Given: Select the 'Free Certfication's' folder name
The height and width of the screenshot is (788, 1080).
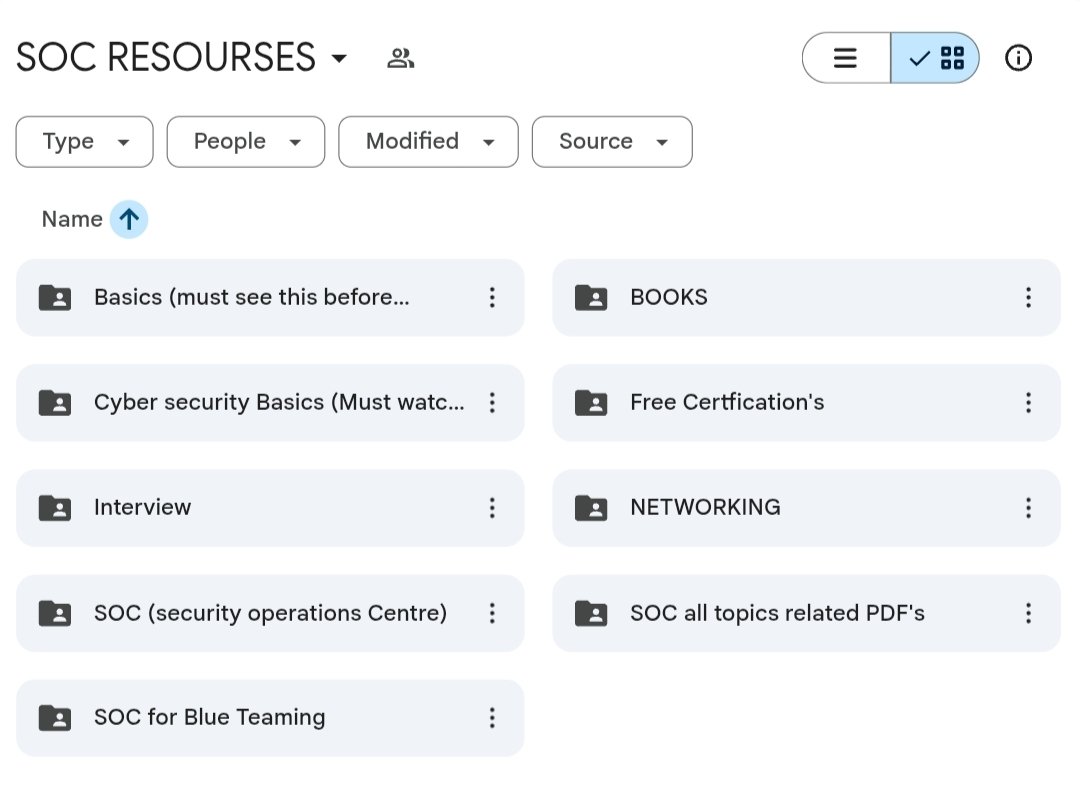Looking at the screenshot, I should [727, 403].
